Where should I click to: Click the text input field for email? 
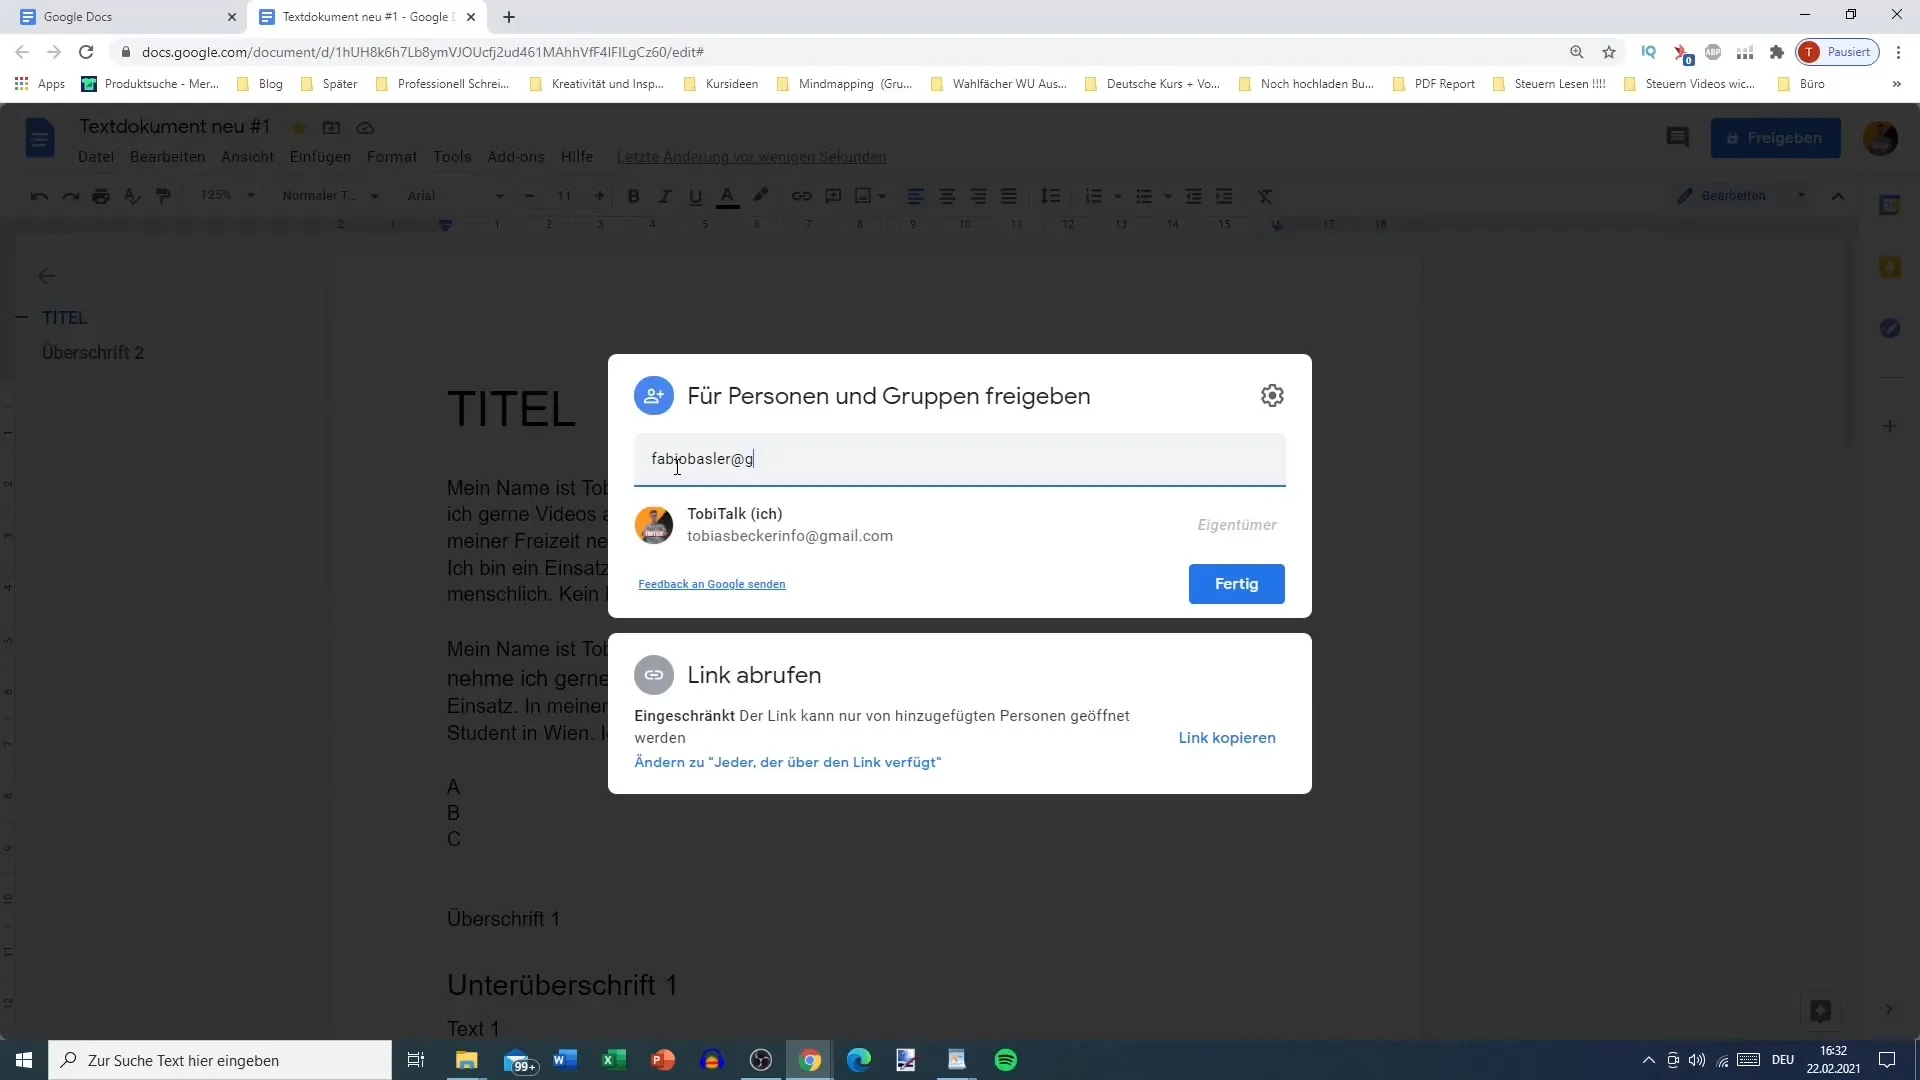[x=961, y=458]
